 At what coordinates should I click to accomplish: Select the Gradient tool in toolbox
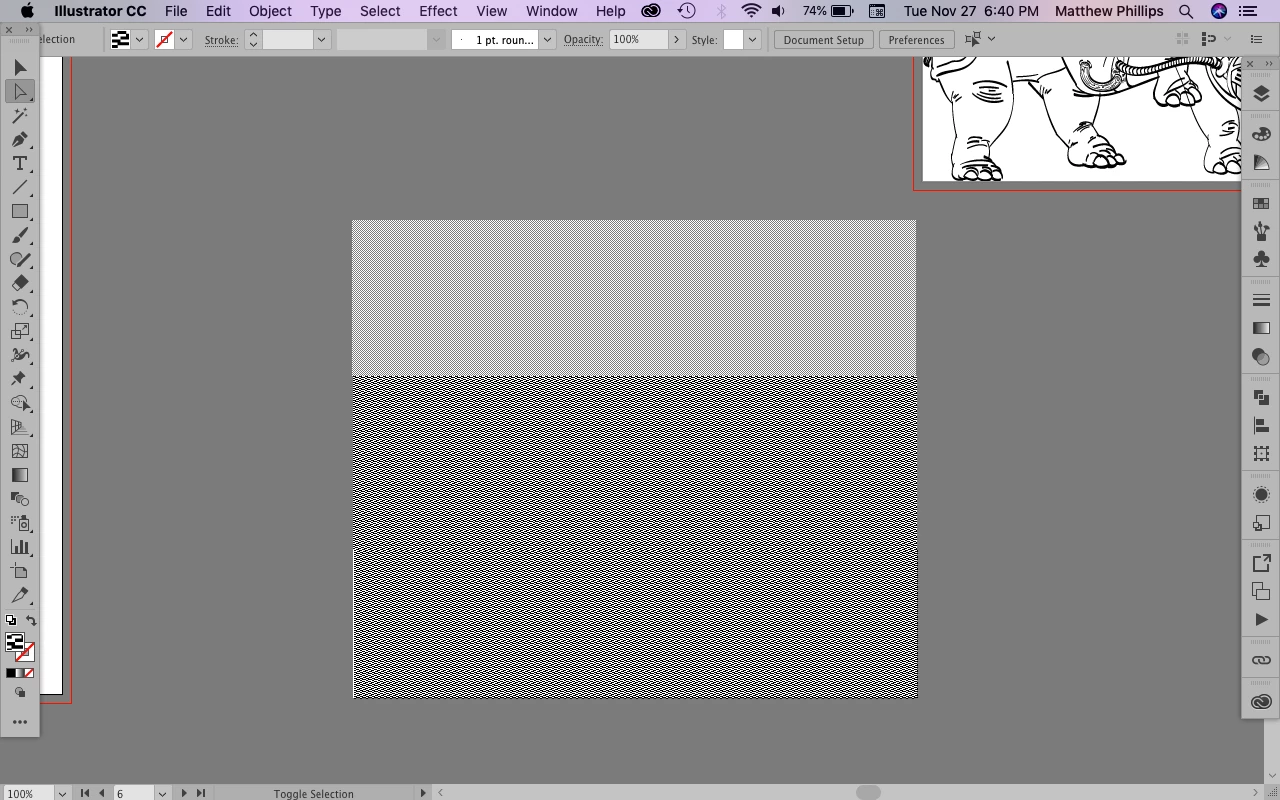click(x=19, y=475)
